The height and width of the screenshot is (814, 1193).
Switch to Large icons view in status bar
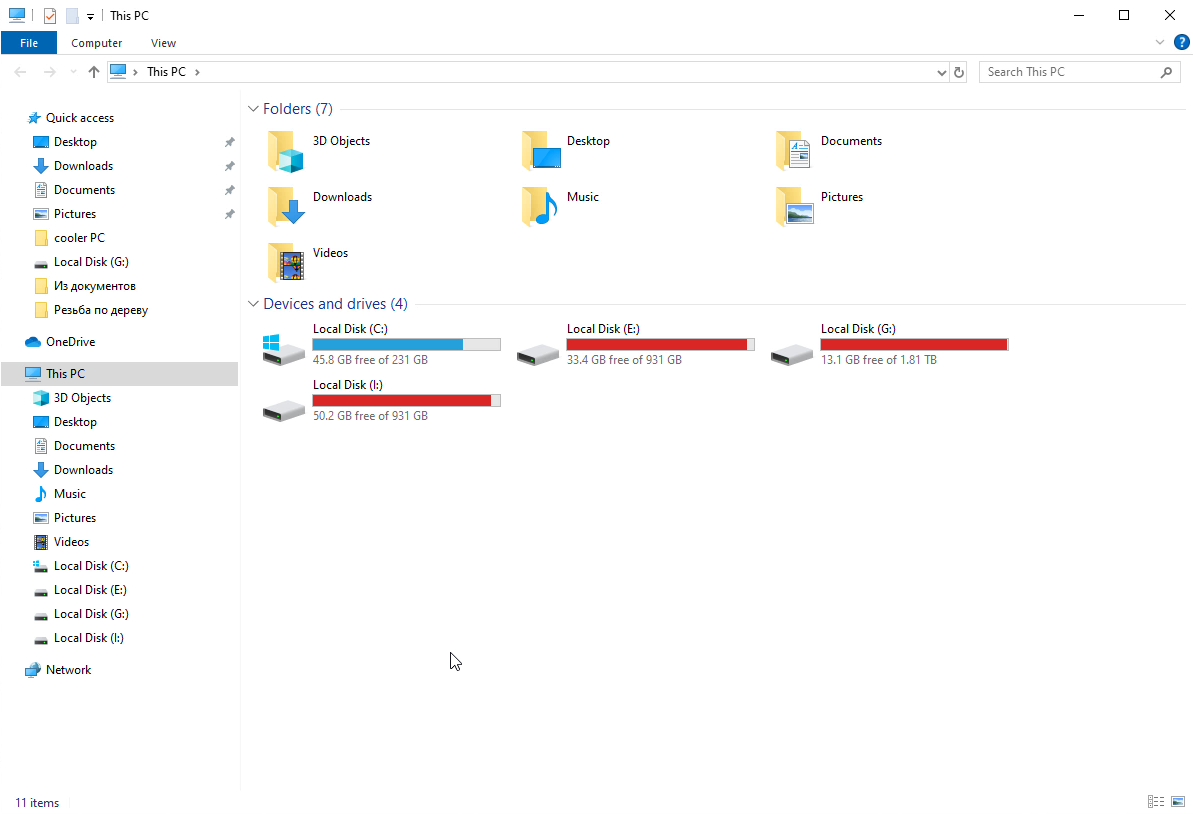[1178, 801]
